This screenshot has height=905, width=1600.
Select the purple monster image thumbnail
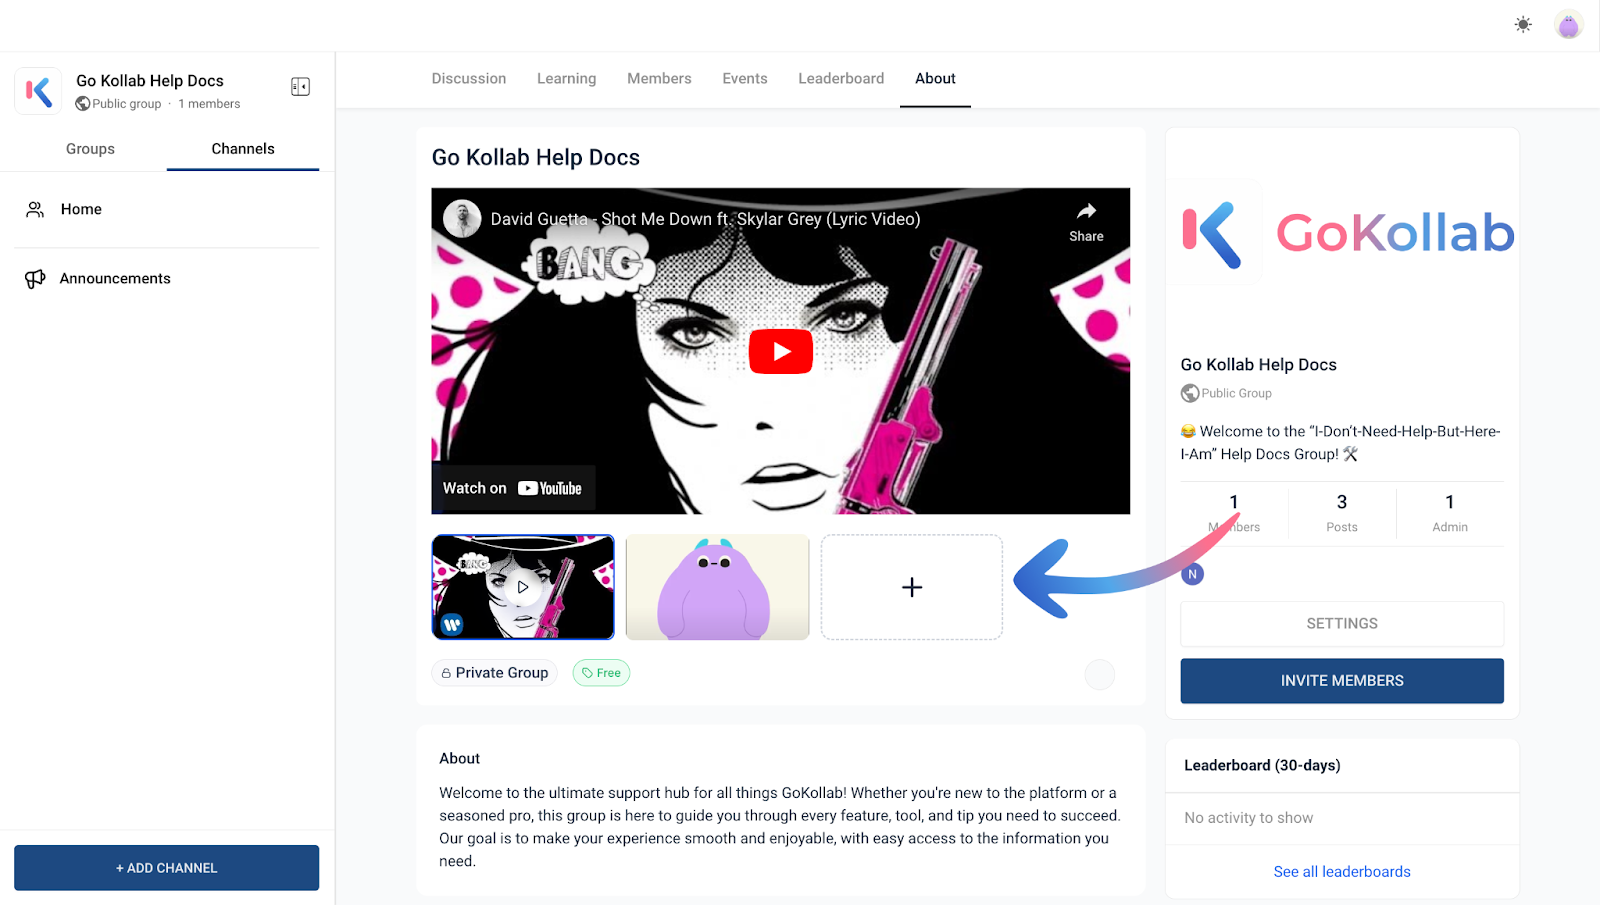pos(717,587)
